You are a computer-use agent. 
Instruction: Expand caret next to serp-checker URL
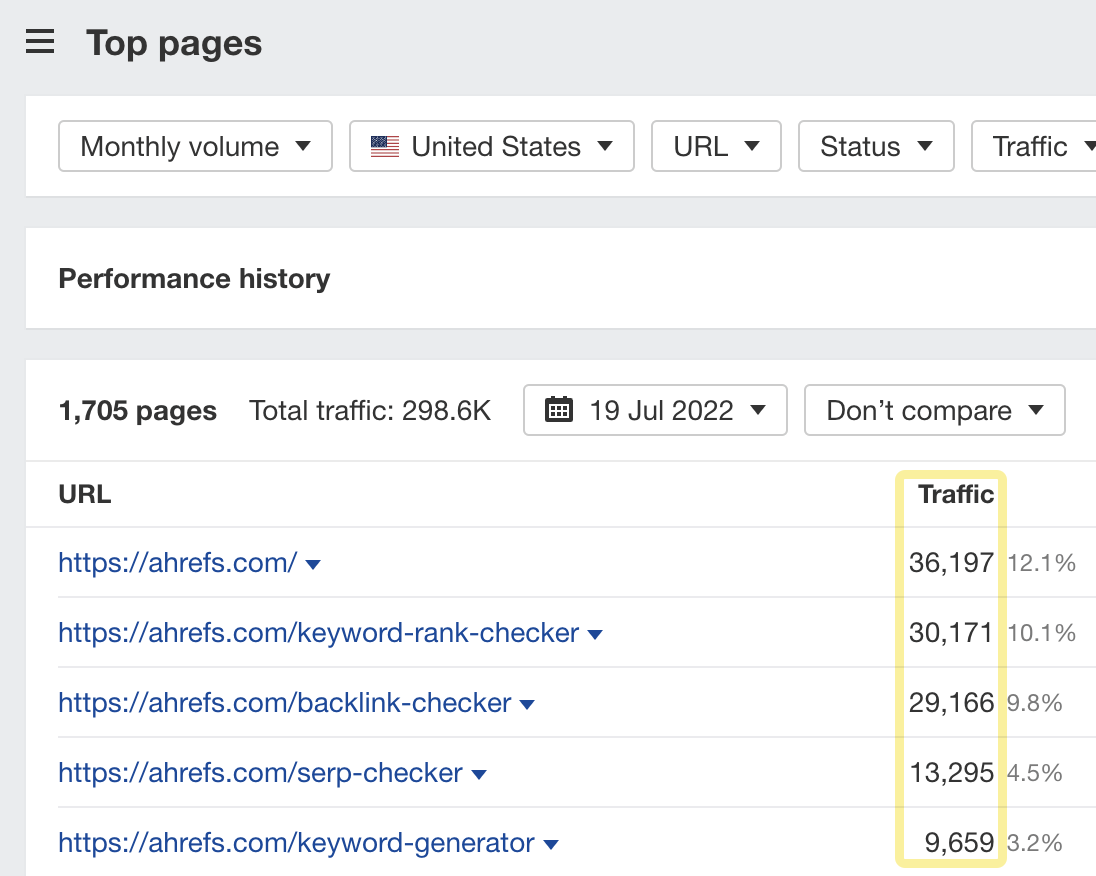point(479,775)
